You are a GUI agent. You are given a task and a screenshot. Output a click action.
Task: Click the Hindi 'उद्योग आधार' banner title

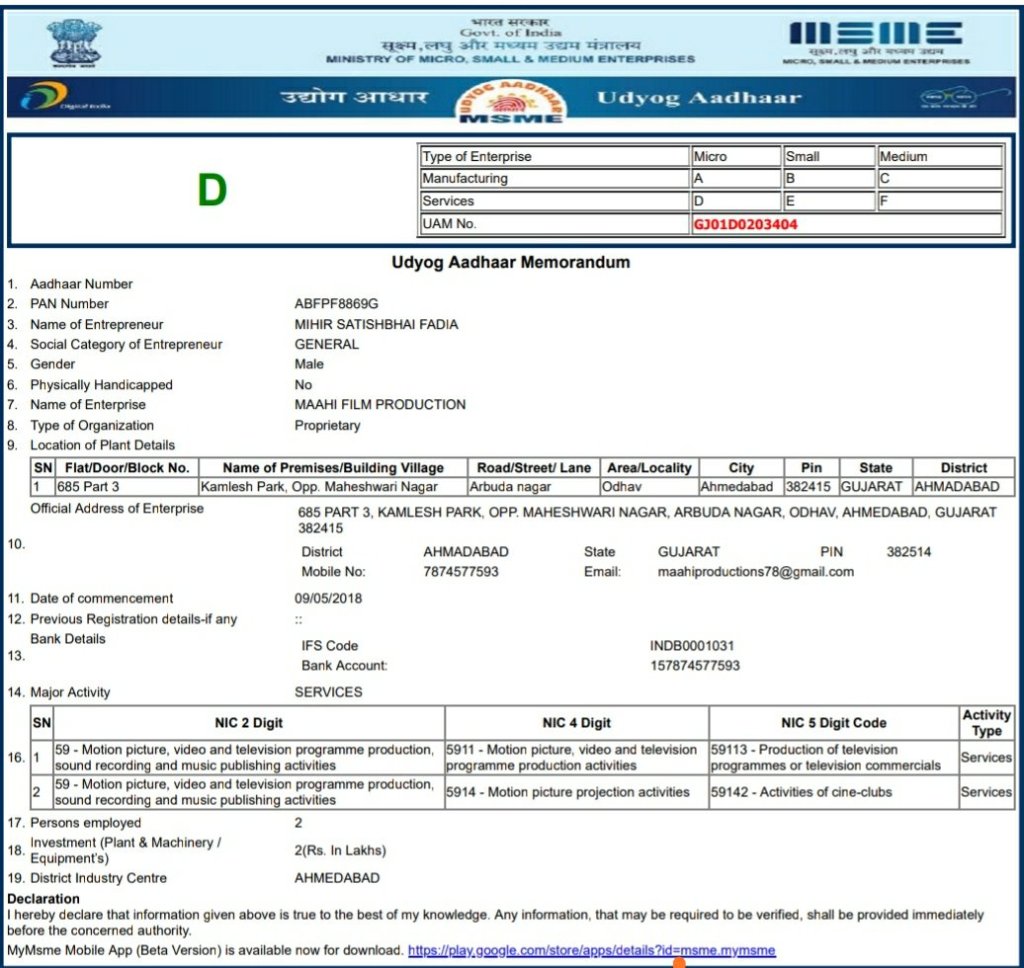coord(354,97)
